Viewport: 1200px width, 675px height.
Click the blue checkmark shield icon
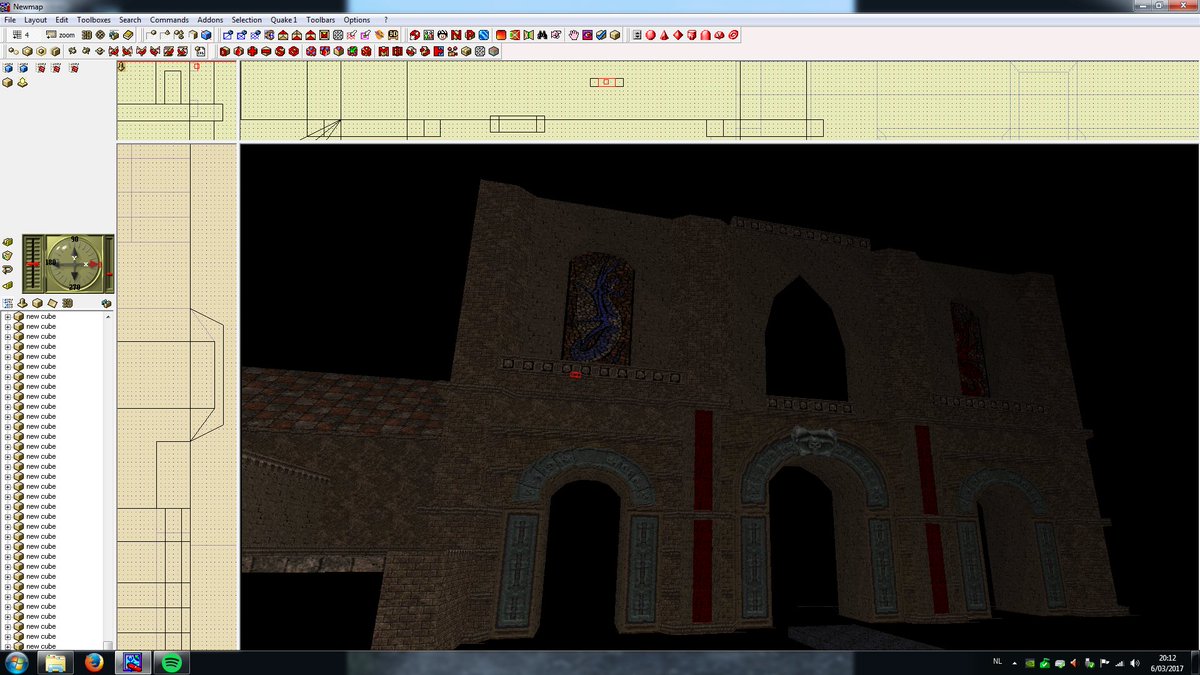pyautogui.click(x=601, y=35)
